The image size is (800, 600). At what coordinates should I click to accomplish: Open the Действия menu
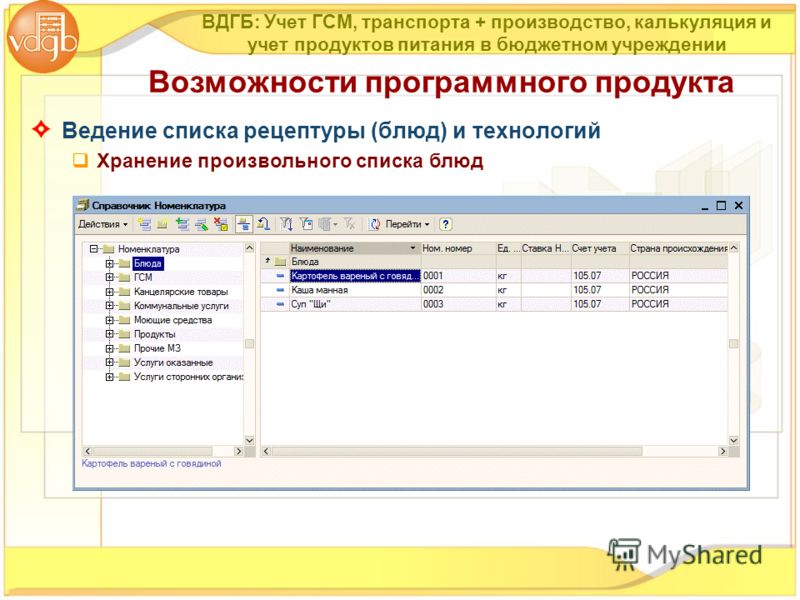(x=103, y=224)
